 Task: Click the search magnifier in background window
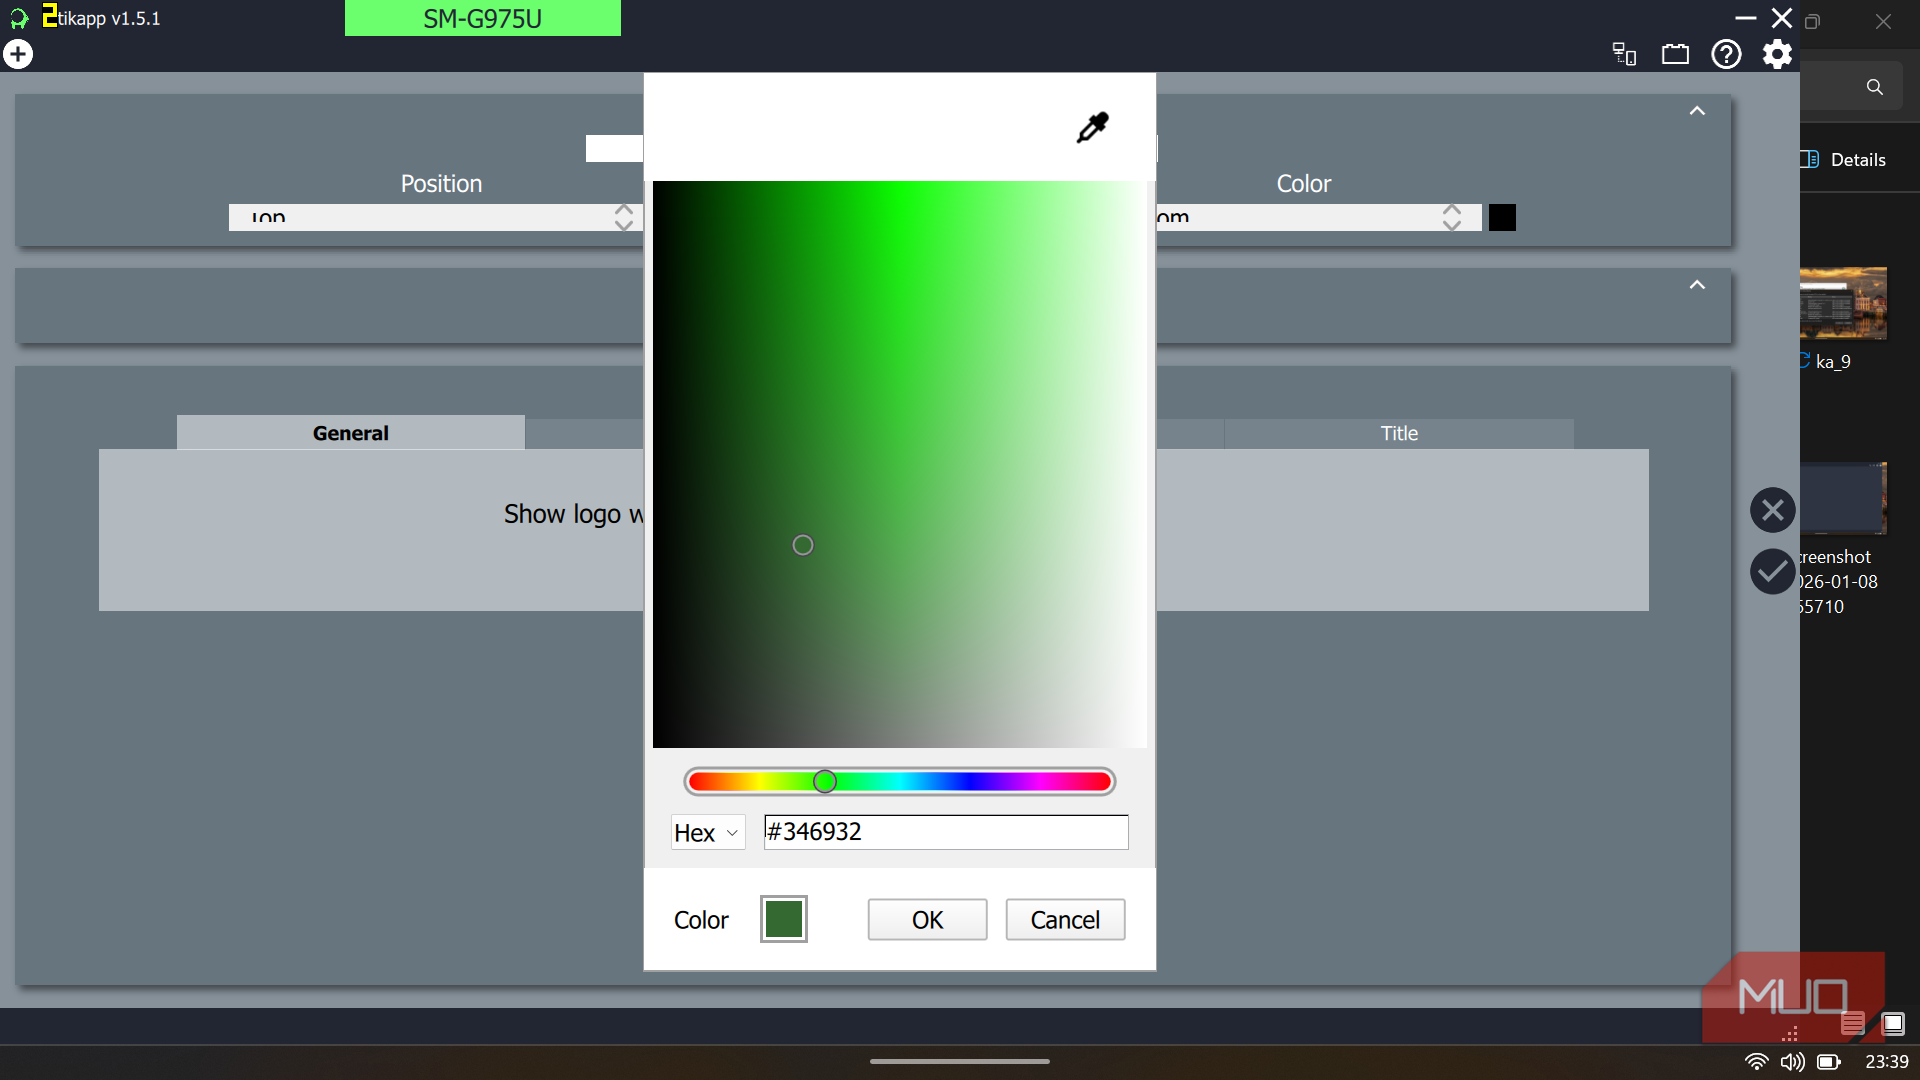tap(1874, 87)
